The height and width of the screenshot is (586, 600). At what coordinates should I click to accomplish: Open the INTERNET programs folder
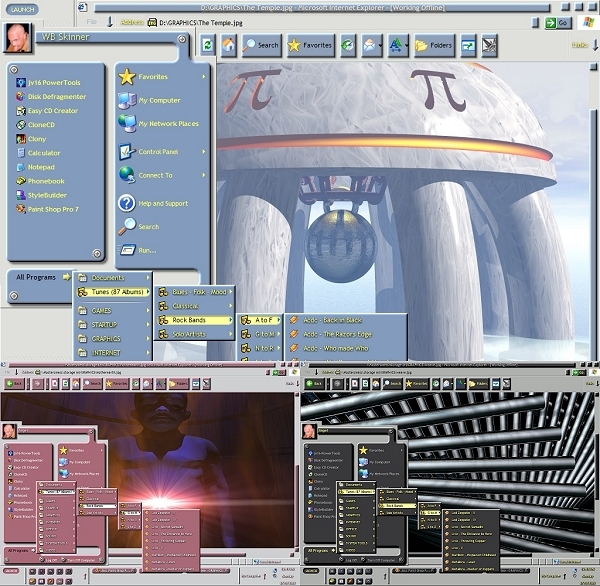(x=113, y=353)
